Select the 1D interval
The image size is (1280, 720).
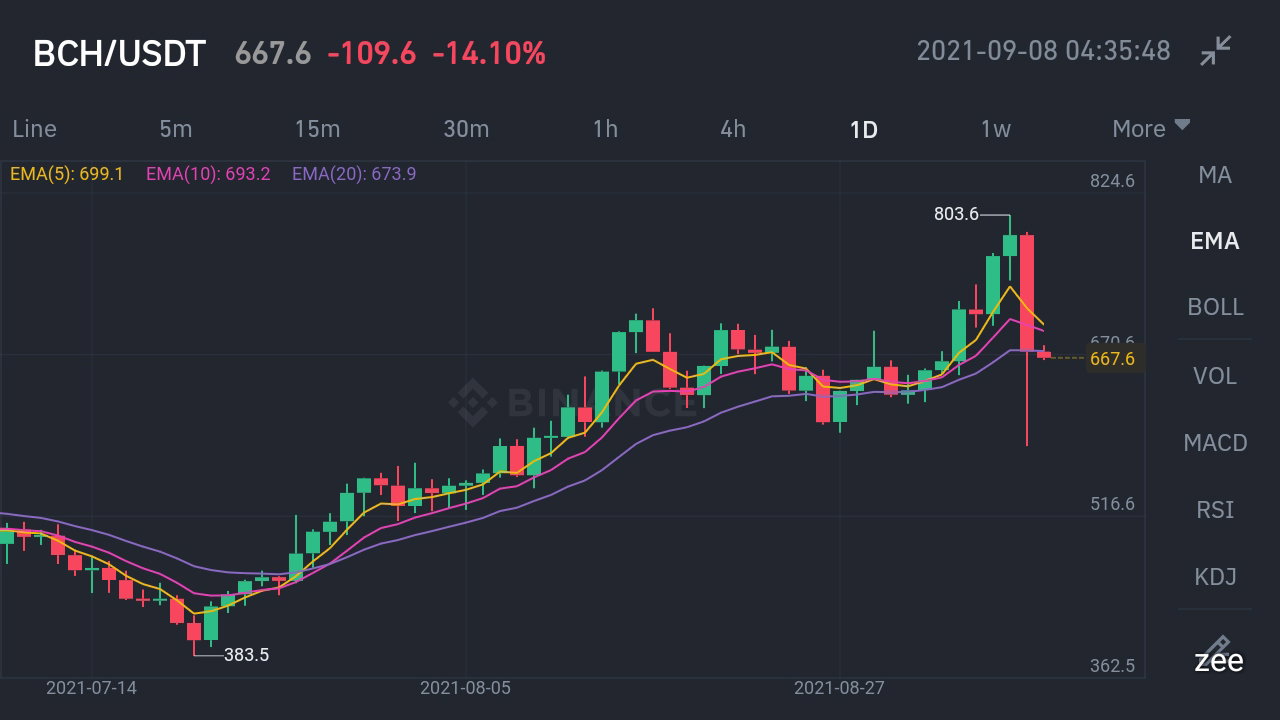(863, 129)
